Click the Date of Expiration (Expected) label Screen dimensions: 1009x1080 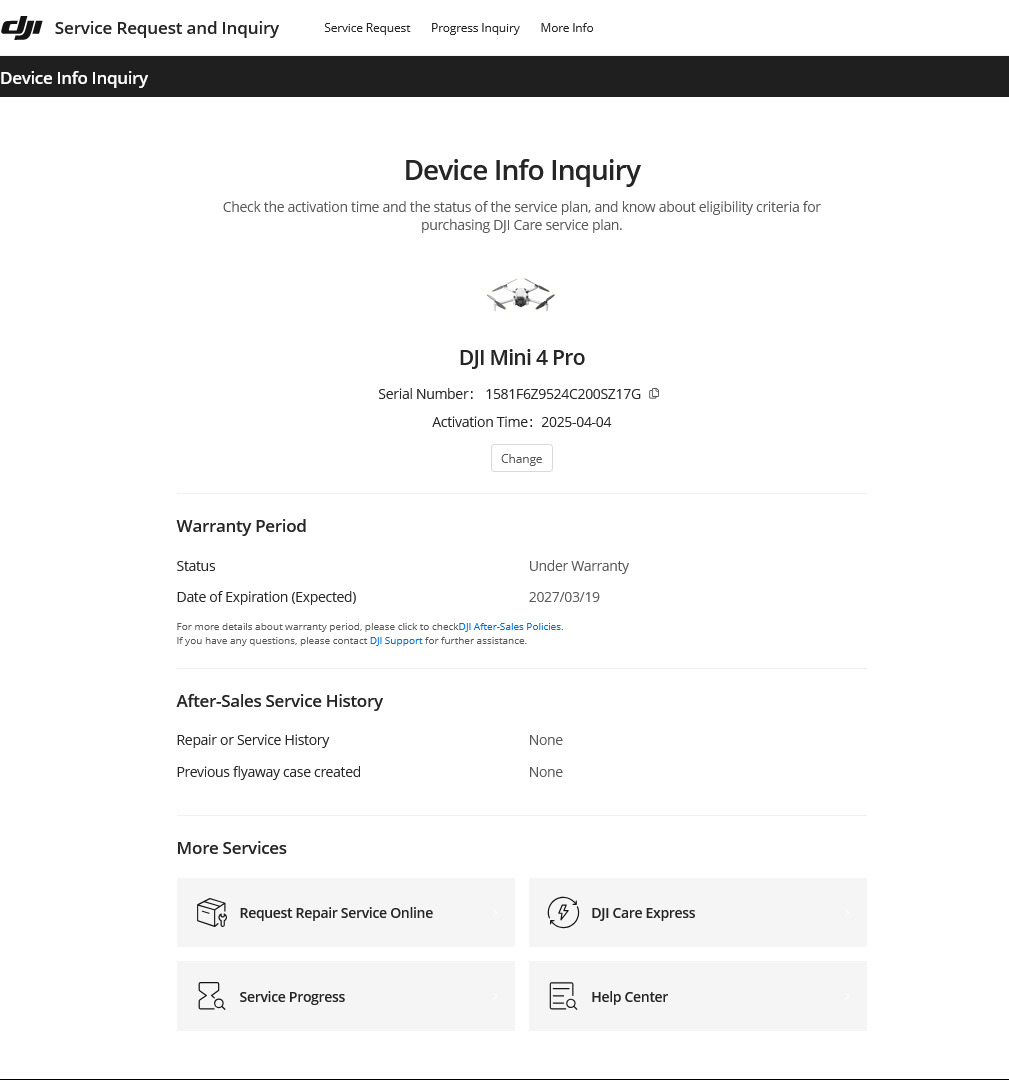click(x=267, y=597)
